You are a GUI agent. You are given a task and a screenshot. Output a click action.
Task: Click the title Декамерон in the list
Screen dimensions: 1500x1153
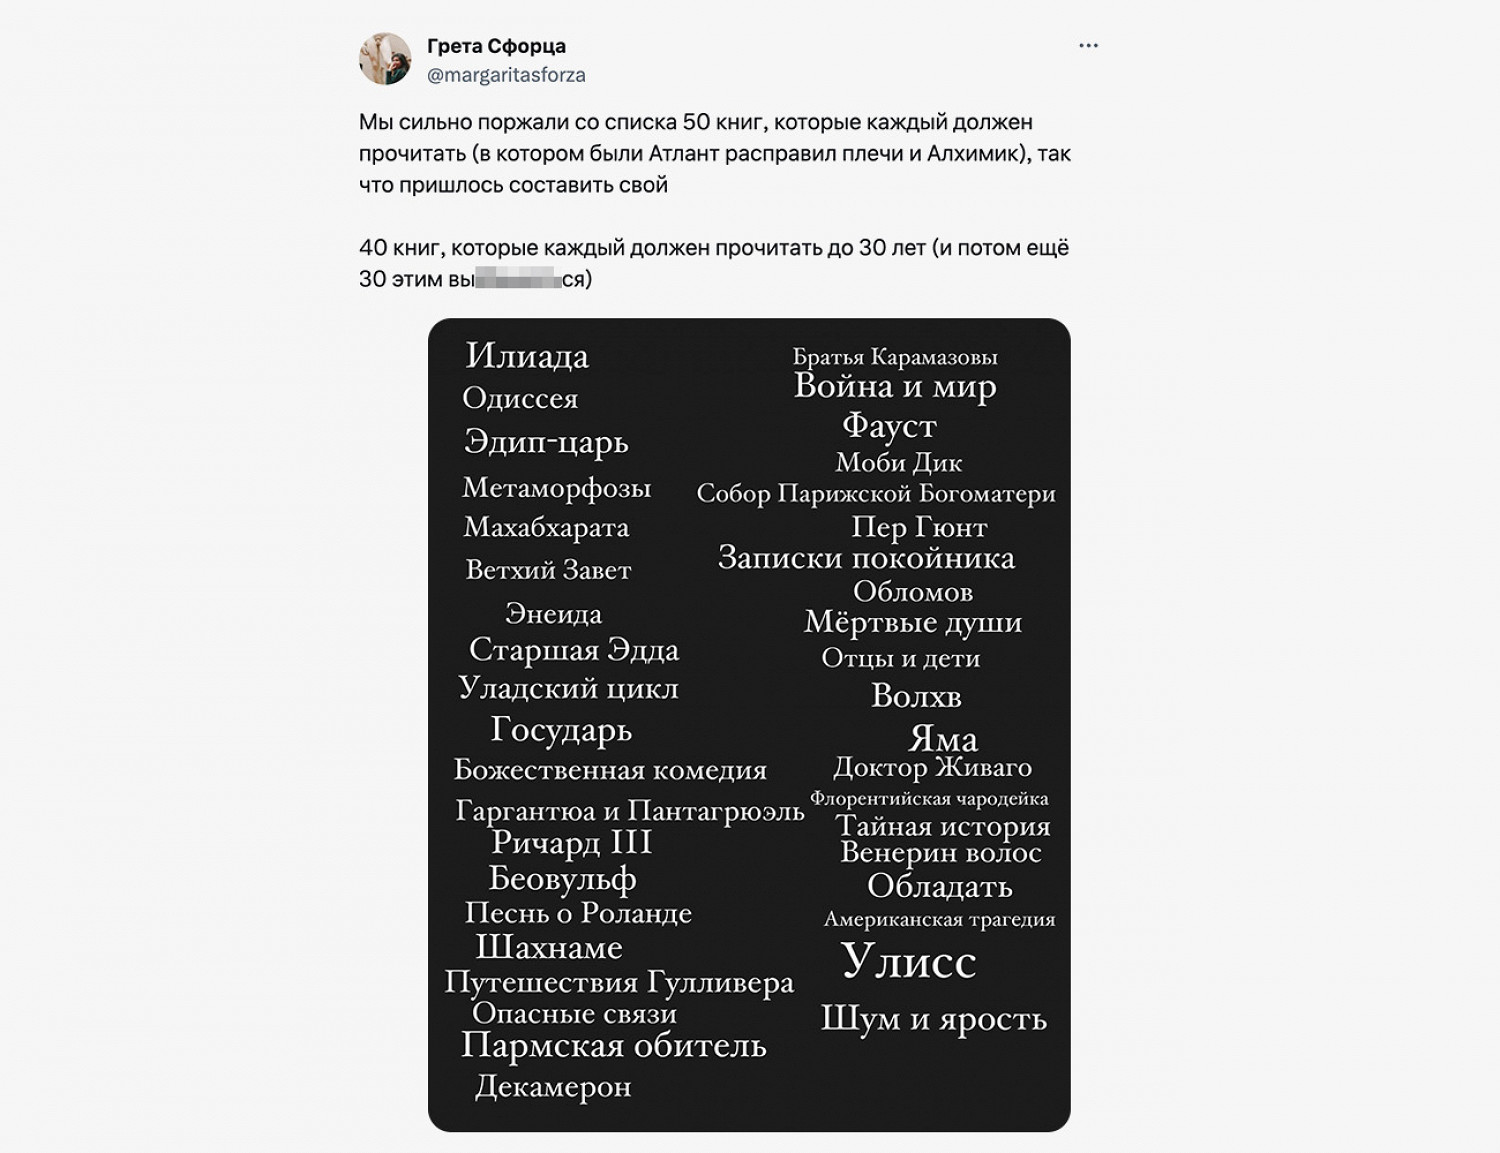tap(553, 1086)
